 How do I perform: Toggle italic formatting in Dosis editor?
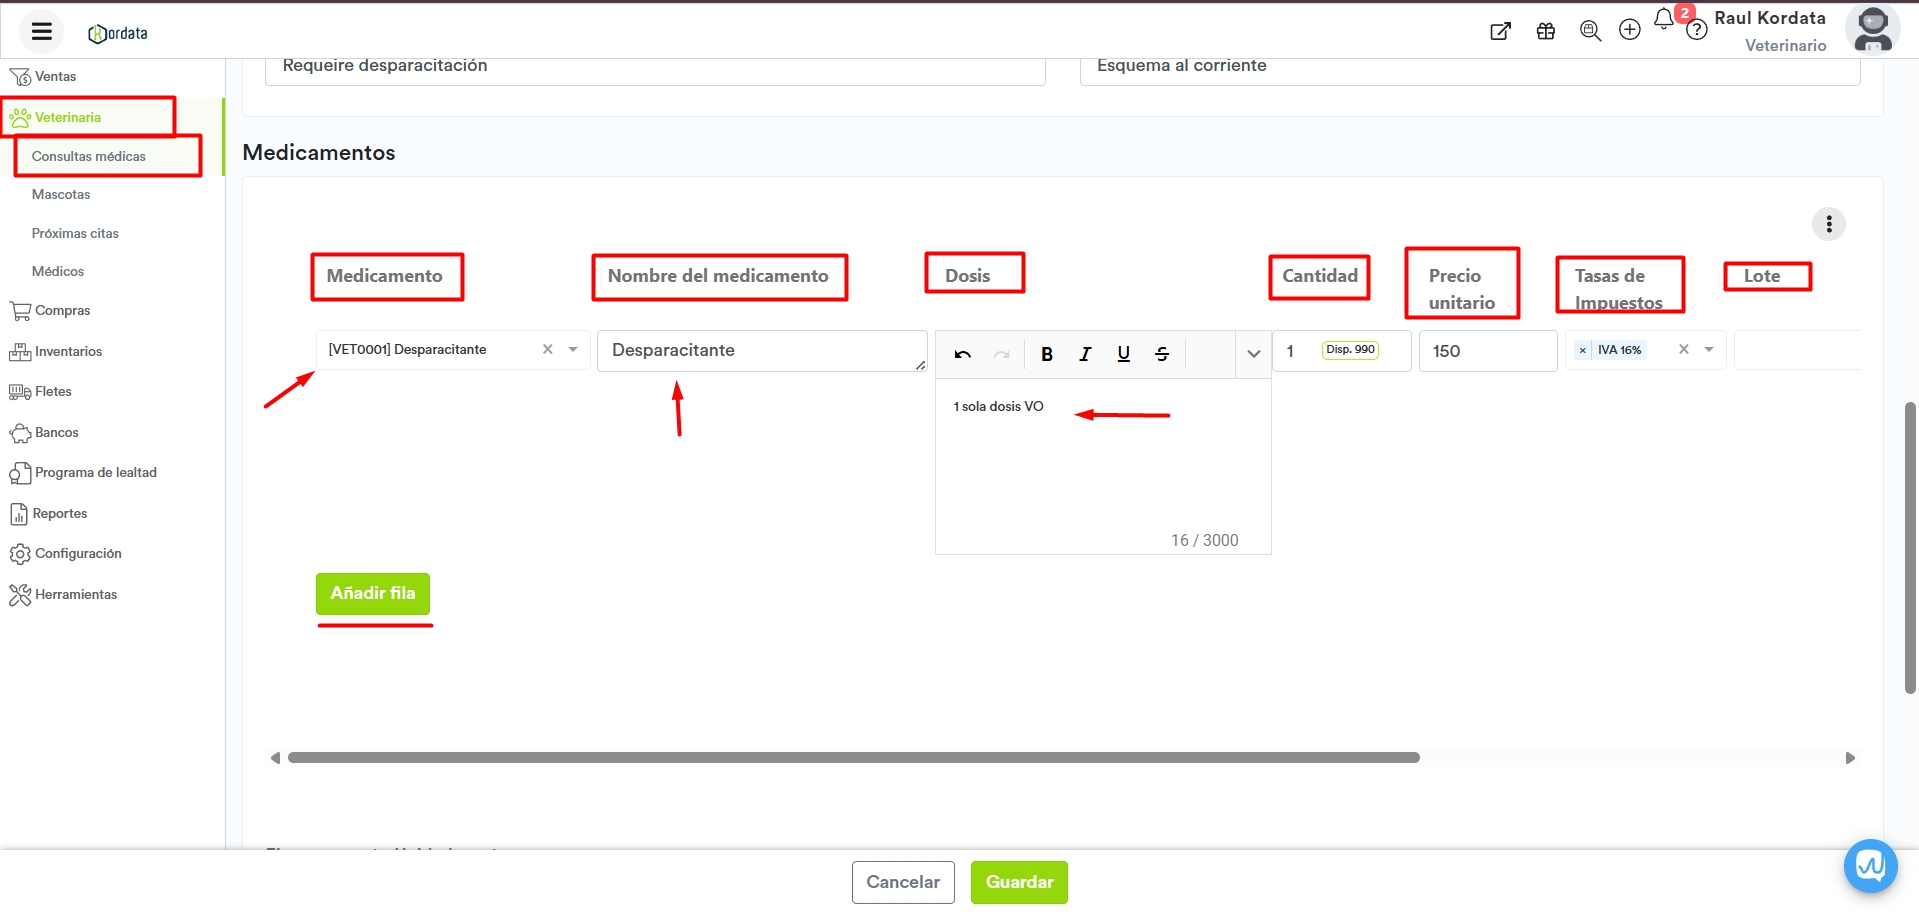1085,354
